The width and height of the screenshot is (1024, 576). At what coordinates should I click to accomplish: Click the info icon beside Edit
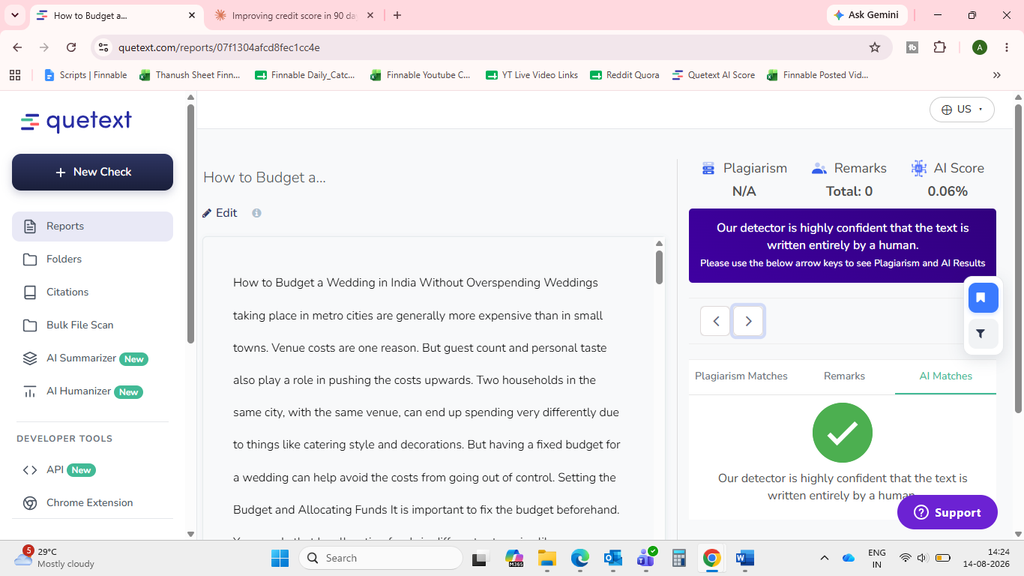pos(257,213)
